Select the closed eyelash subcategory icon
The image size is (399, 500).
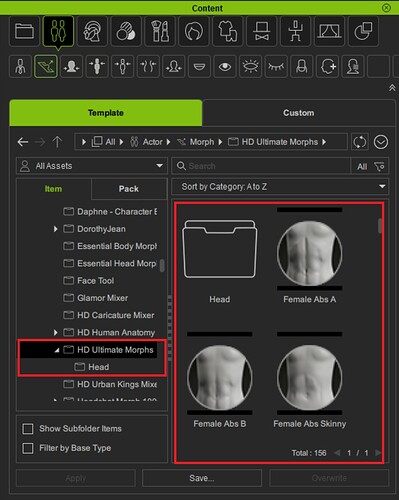tap(276, 67)
